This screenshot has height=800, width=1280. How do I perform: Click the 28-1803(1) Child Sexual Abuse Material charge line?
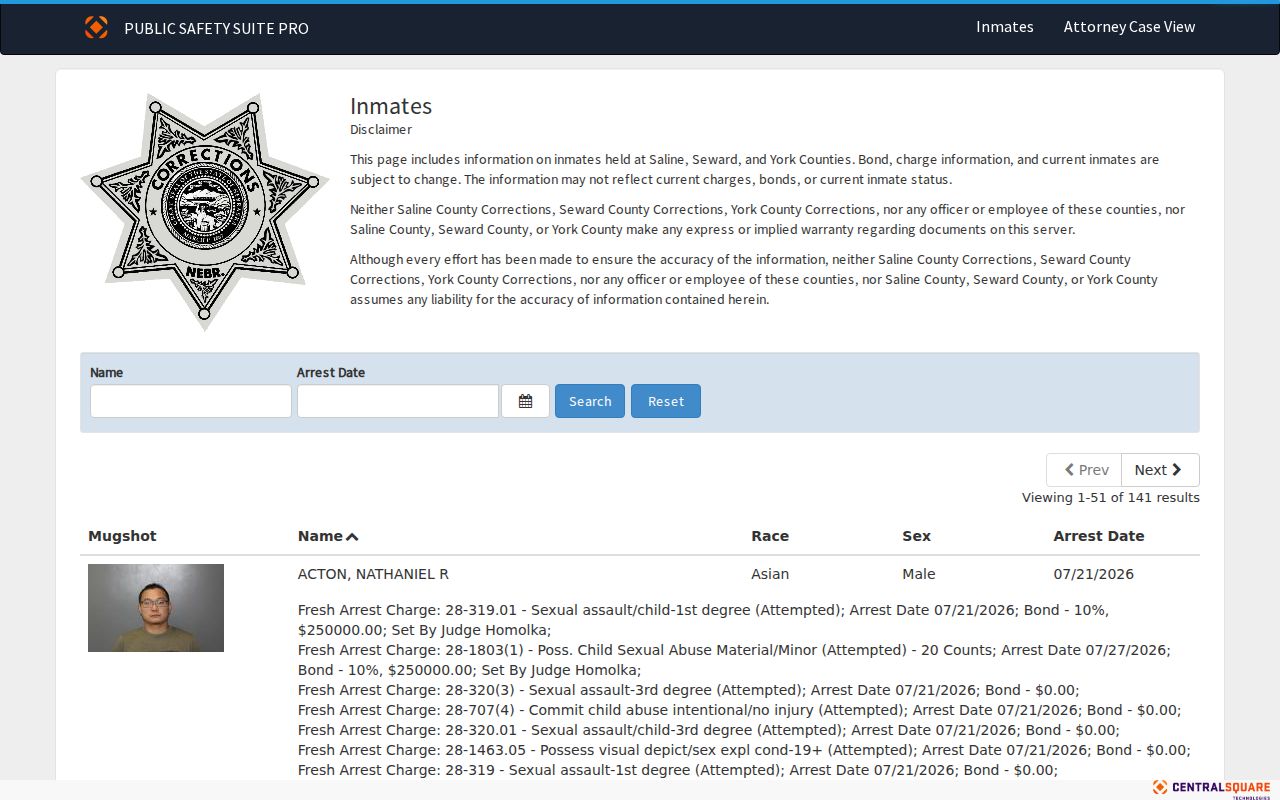click(734, 660)
